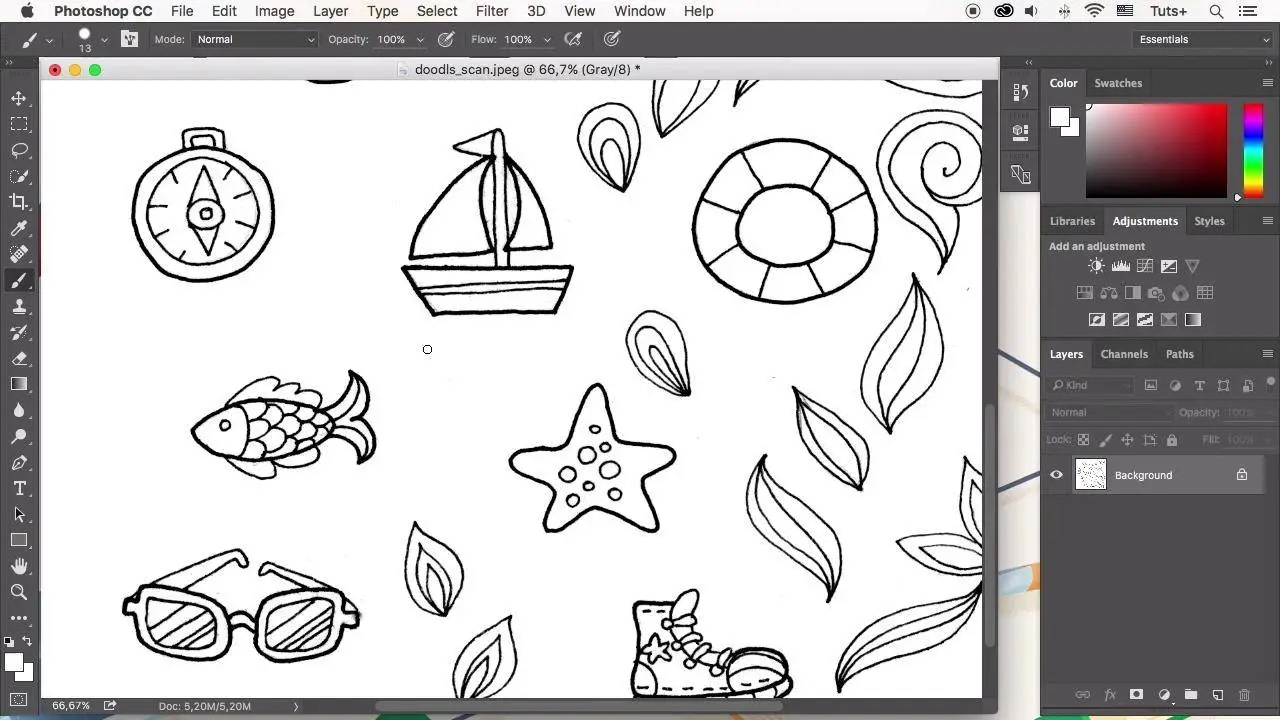Switch to the Channels tab
The image size is (1280, 720).
1124,354
